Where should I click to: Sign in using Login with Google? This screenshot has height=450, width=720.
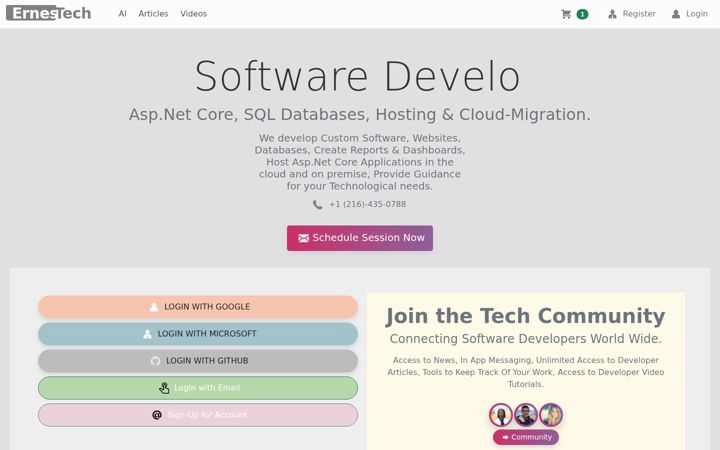(198, 307)
